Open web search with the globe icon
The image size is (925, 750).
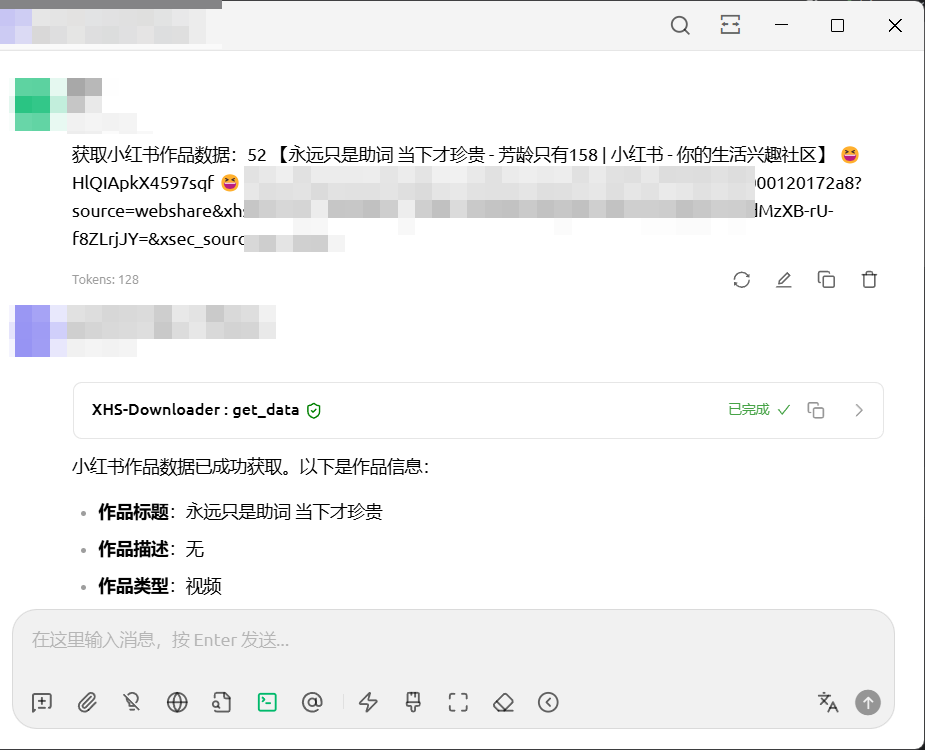point(177,702)
